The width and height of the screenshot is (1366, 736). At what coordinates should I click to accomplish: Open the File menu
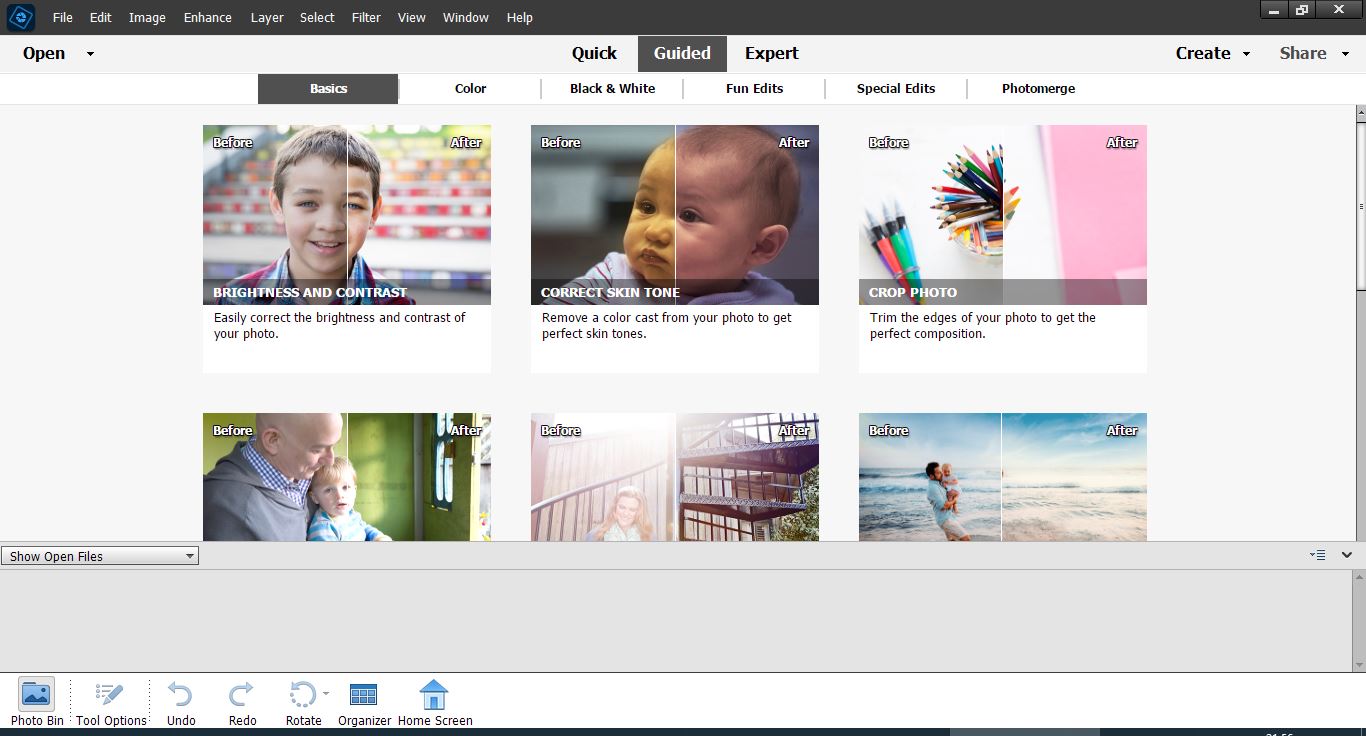pos(62,17)
